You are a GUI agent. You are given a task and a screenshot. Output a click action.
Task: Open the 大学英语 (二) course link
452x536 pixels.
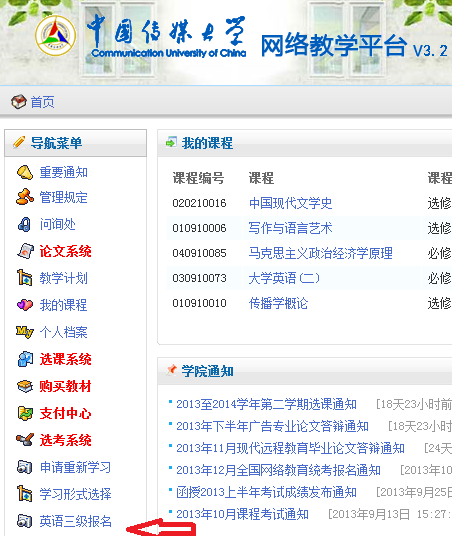pos(284,278)
